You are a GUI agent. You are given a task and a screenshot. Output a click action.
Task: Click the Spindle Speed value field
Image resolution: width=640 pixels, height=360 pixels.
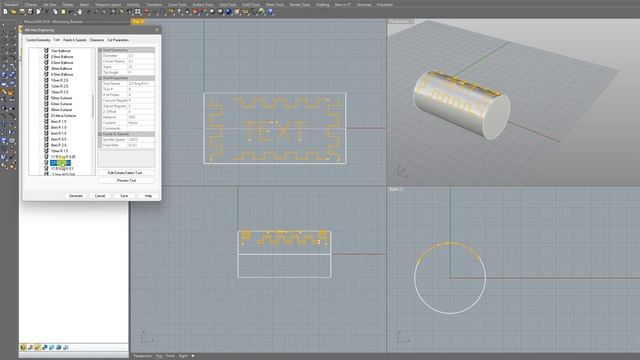click(141, 140)
